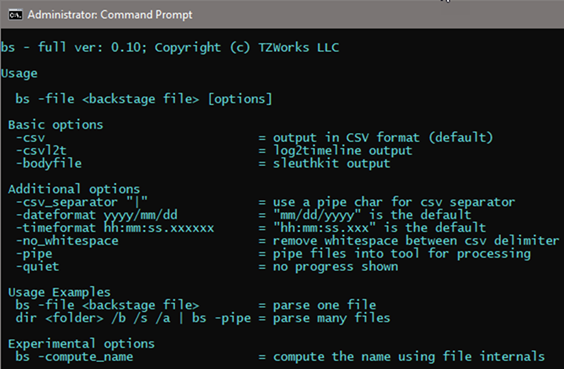Viewport: 564px width, 369px height.
Task: Click the bs -file backstage file usage line
Action: 144,99
